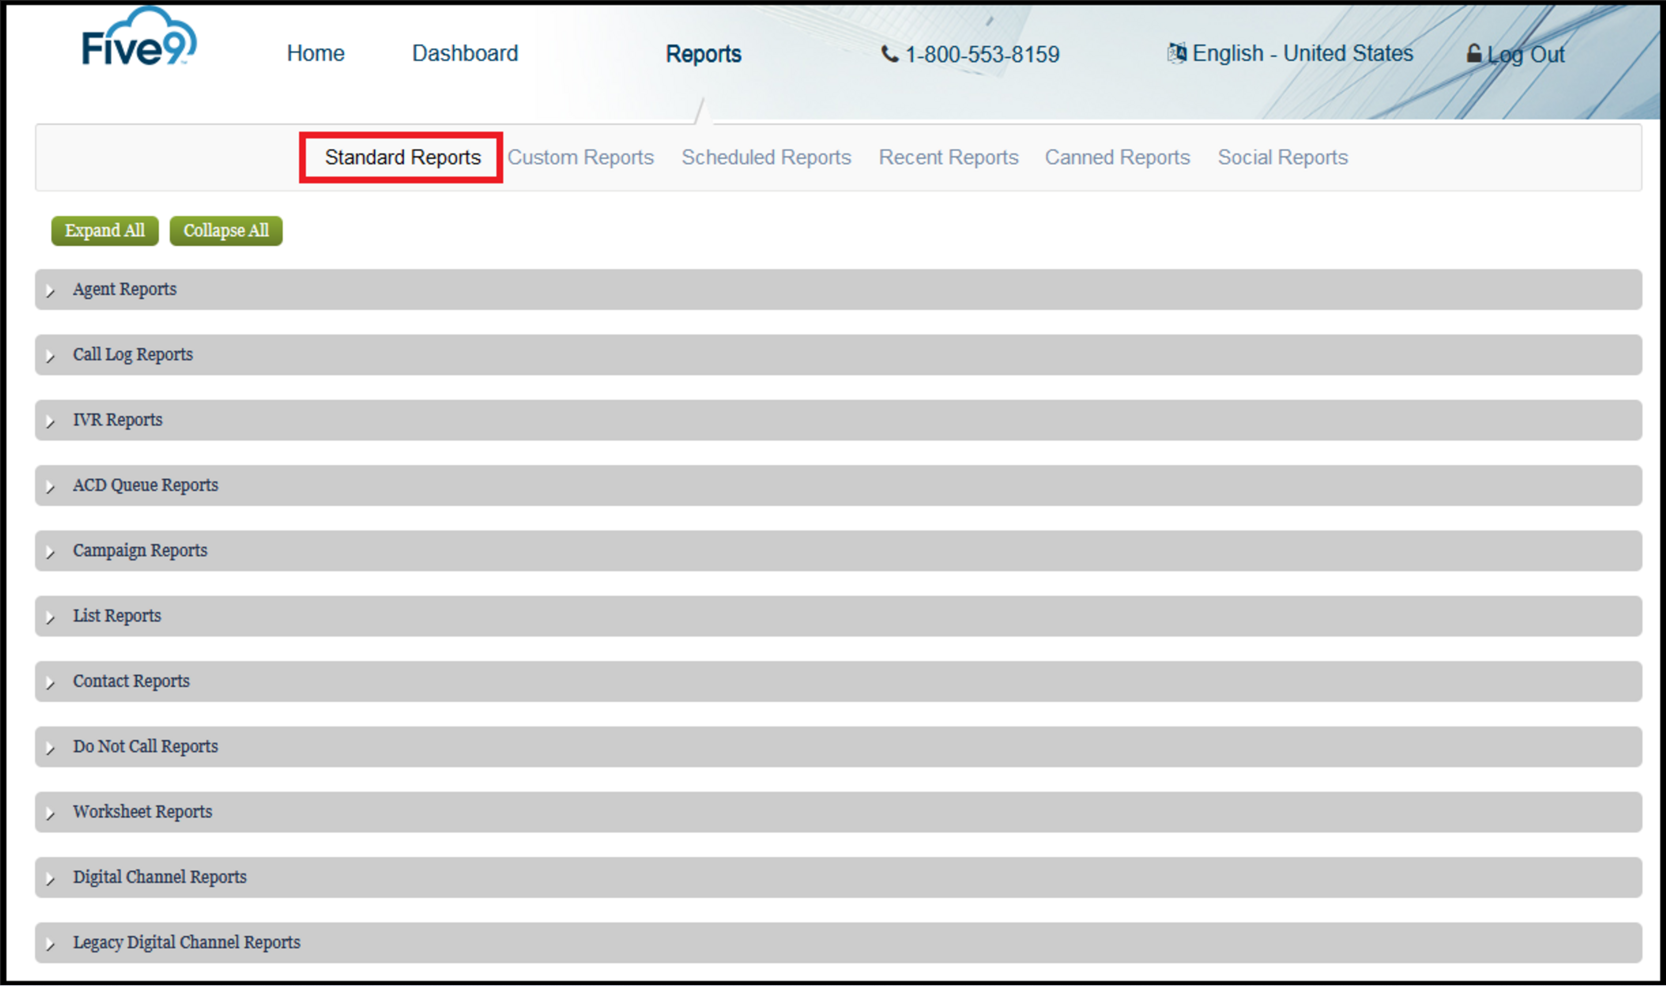Image resolution: width=1666 pixels, height=986 pixels.
Task: Click the Log Out link text
Action: click(x=1525, y=54)
